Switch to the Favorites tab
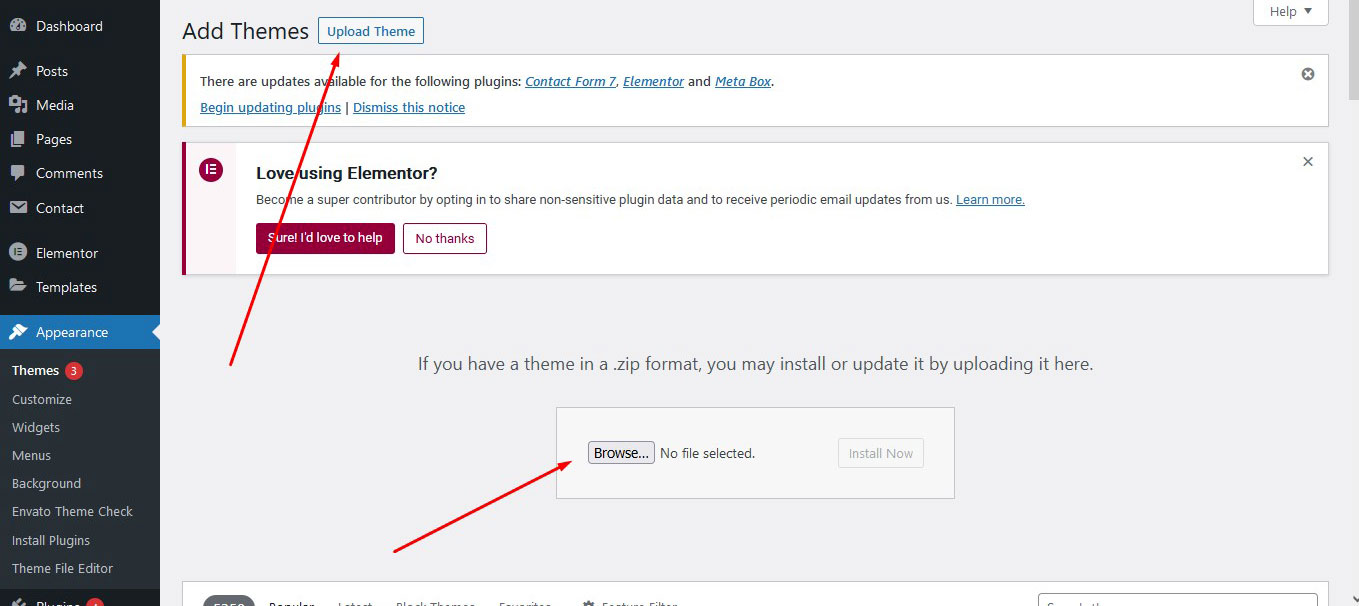Viewport: 1359px width, 606px height. (525, 603)
